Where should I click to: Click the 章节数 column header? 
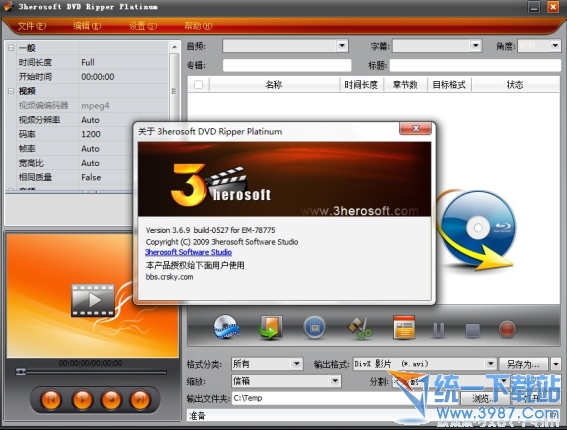[405, 85]
